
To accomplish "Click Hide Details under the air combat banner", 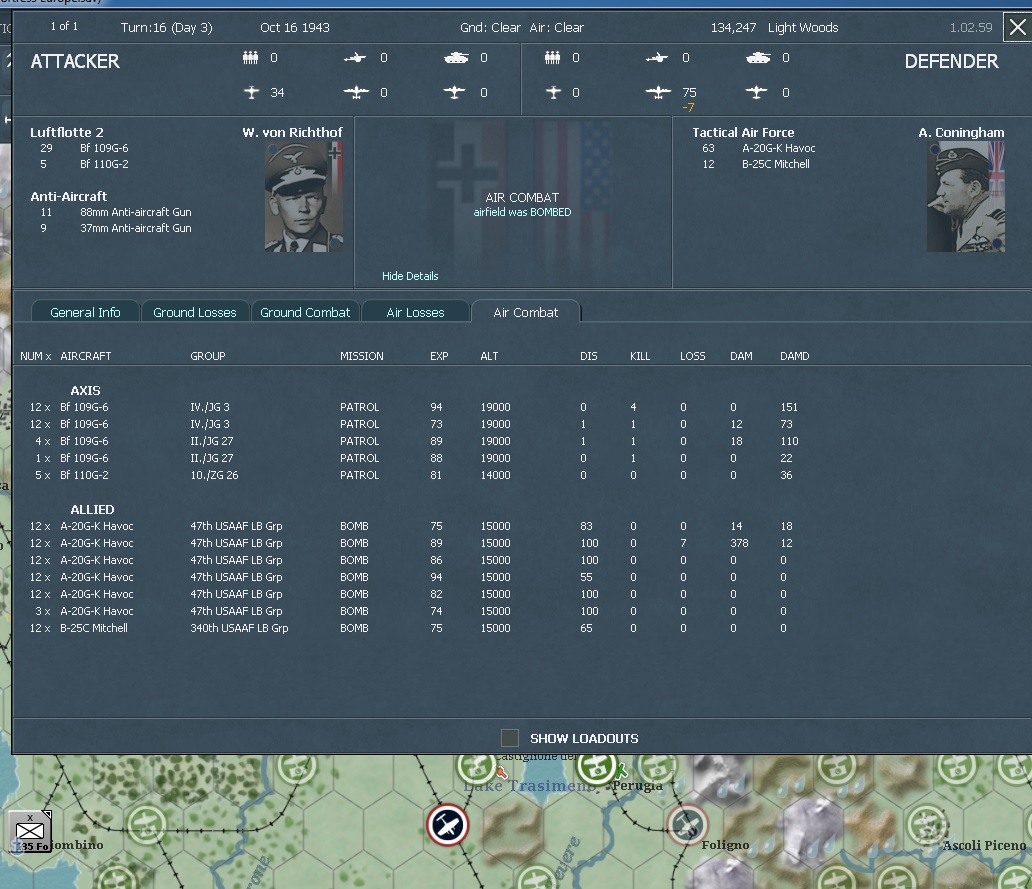I will pos(410,276).
